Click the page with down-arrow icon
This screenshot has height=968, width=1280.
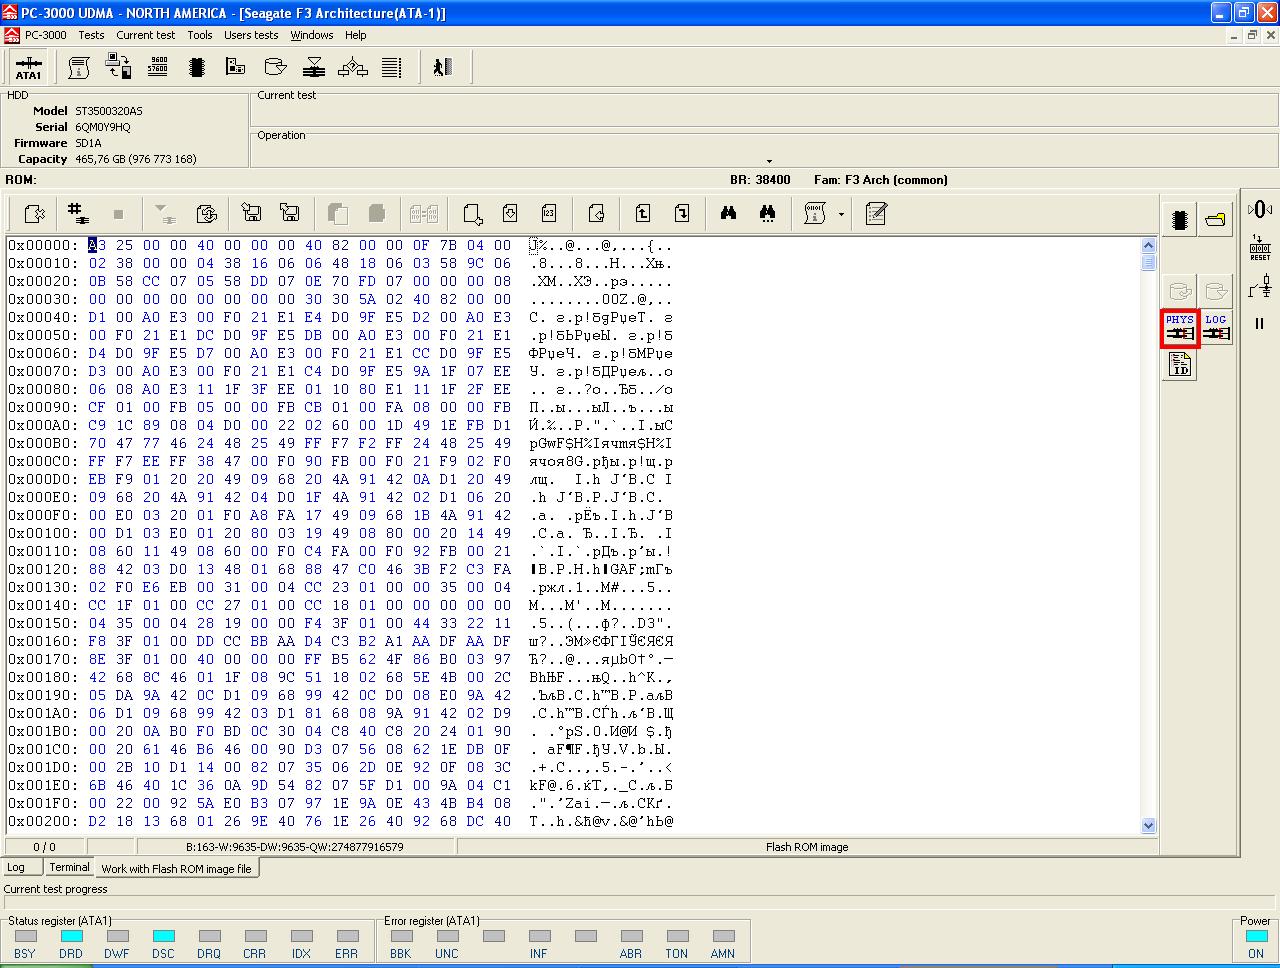(x=510, y=213)
